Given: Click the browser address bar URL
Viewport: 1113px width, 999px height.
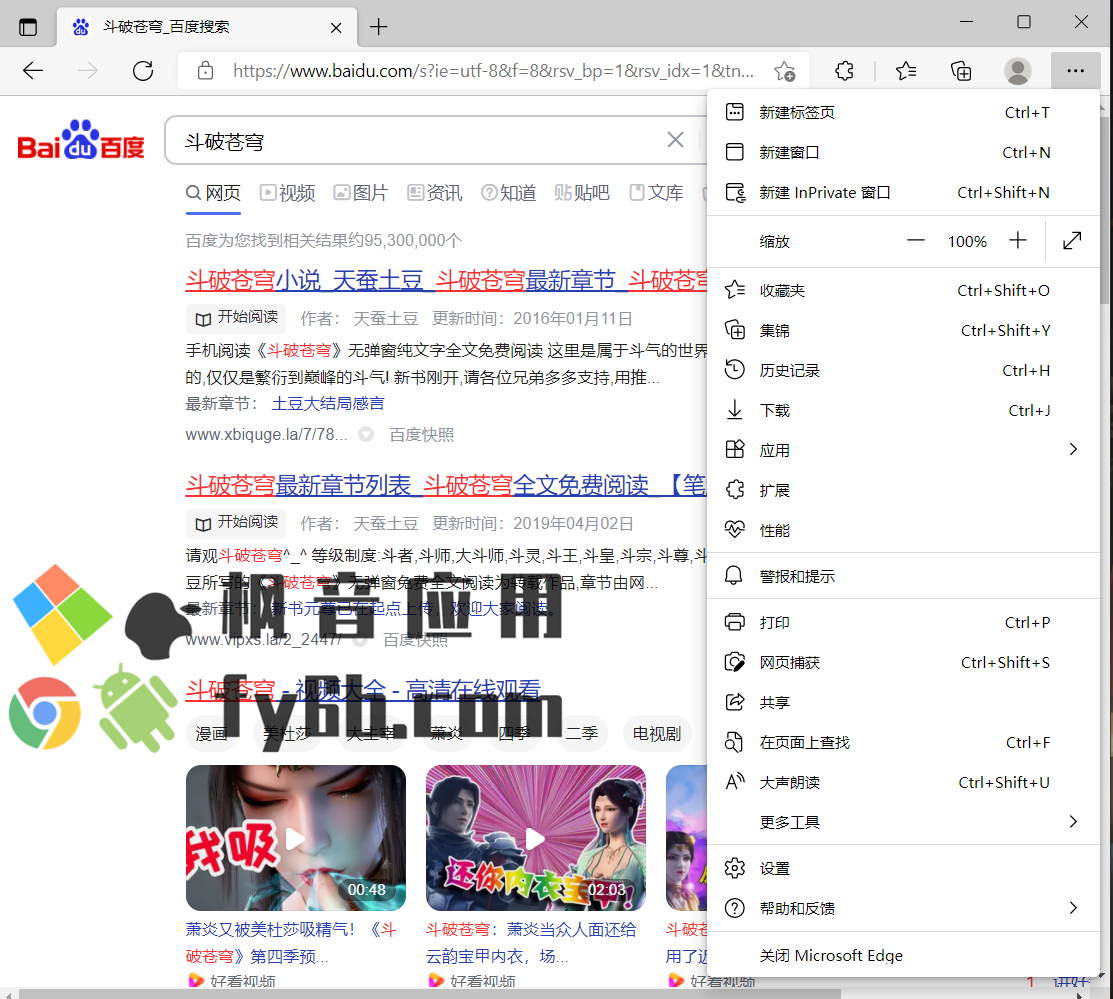Looking at the screenshot, I should pos(493,71).
